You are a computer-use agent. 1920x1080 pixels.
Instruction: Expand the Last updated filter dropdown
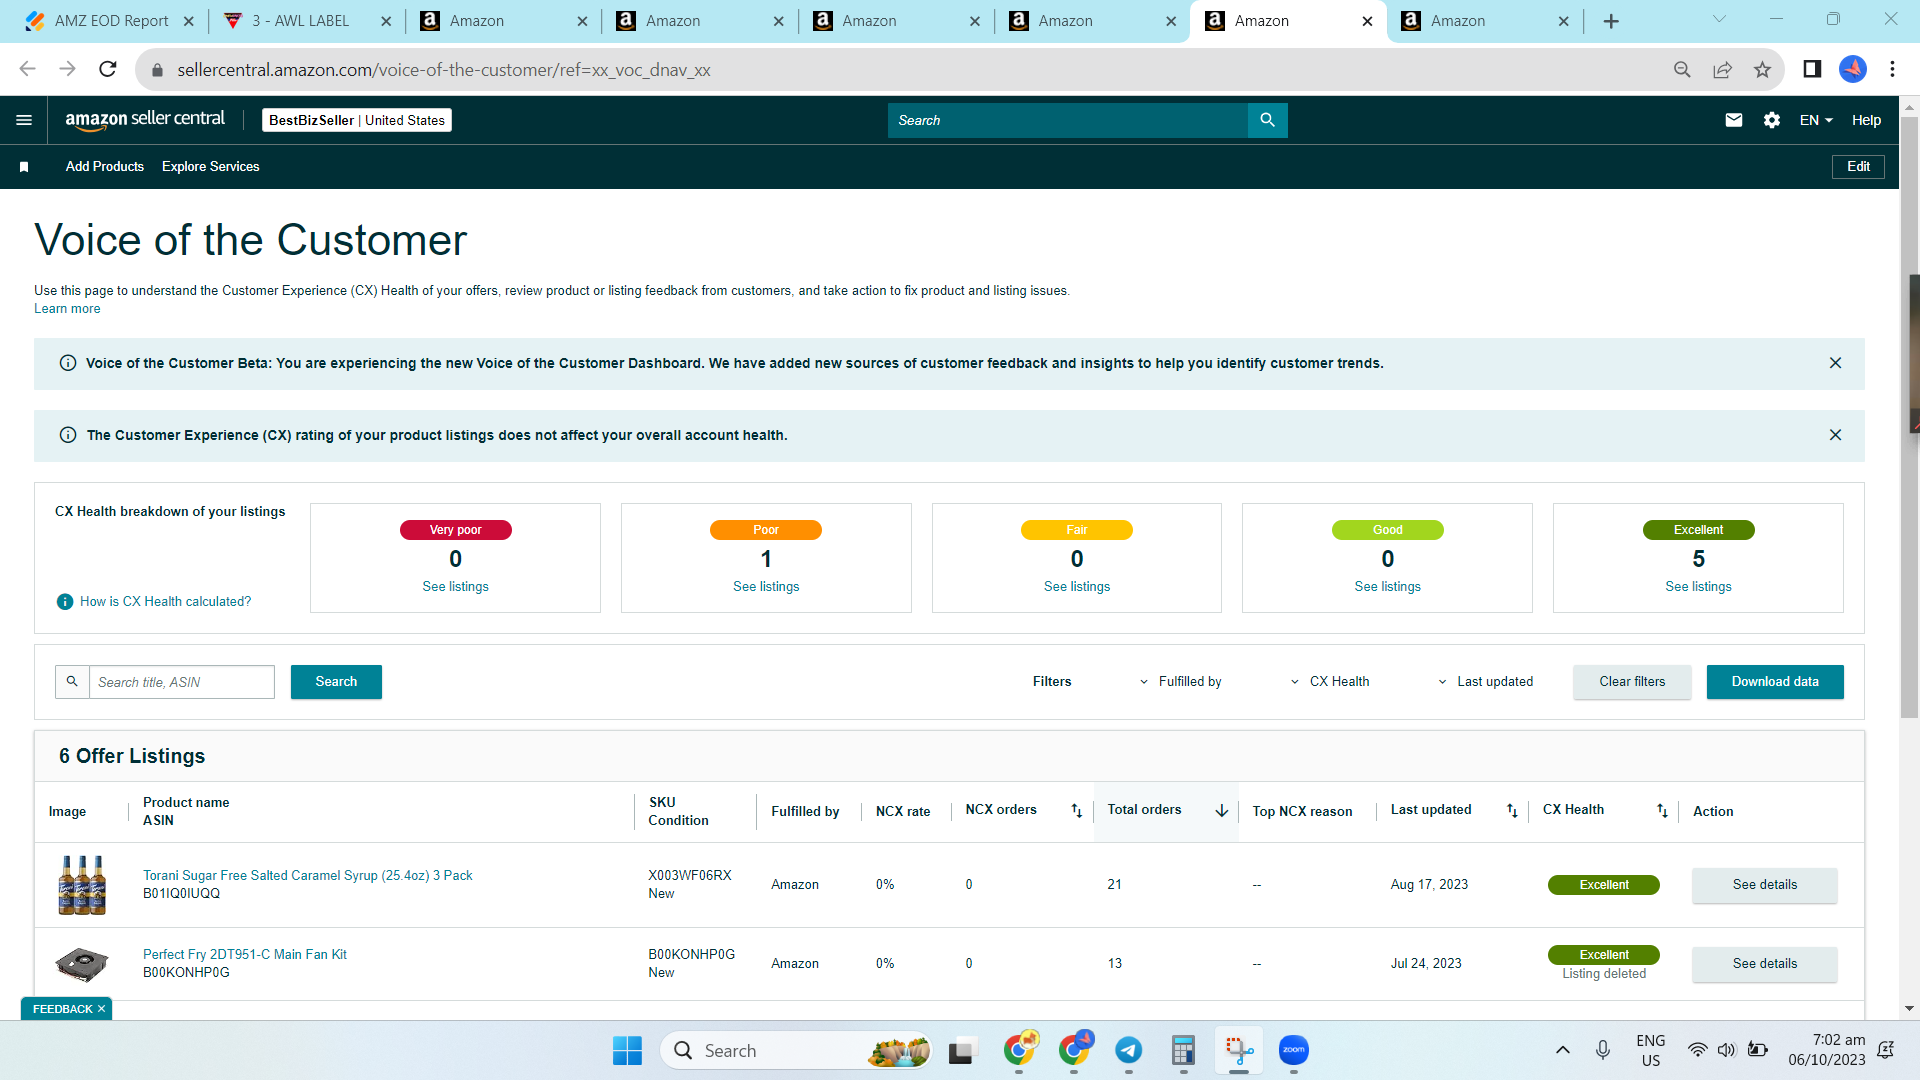click(x=1485, y=682)
